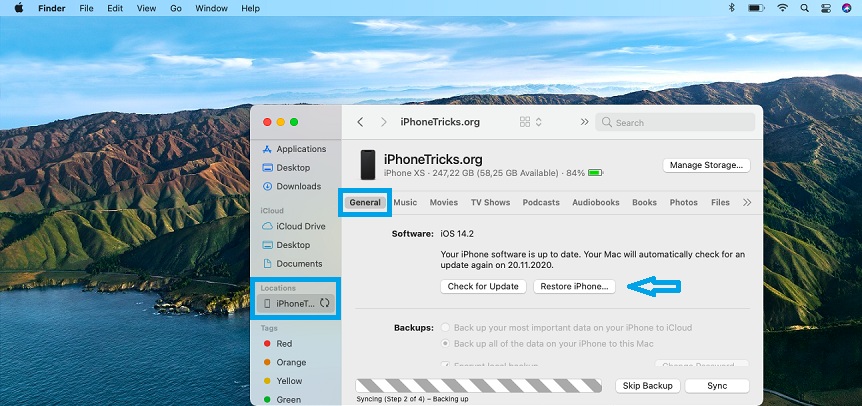This screenshot has height=406, width=862.
Task: Open the Window menu
Action: pyautogui.click(x=212, y=8)
